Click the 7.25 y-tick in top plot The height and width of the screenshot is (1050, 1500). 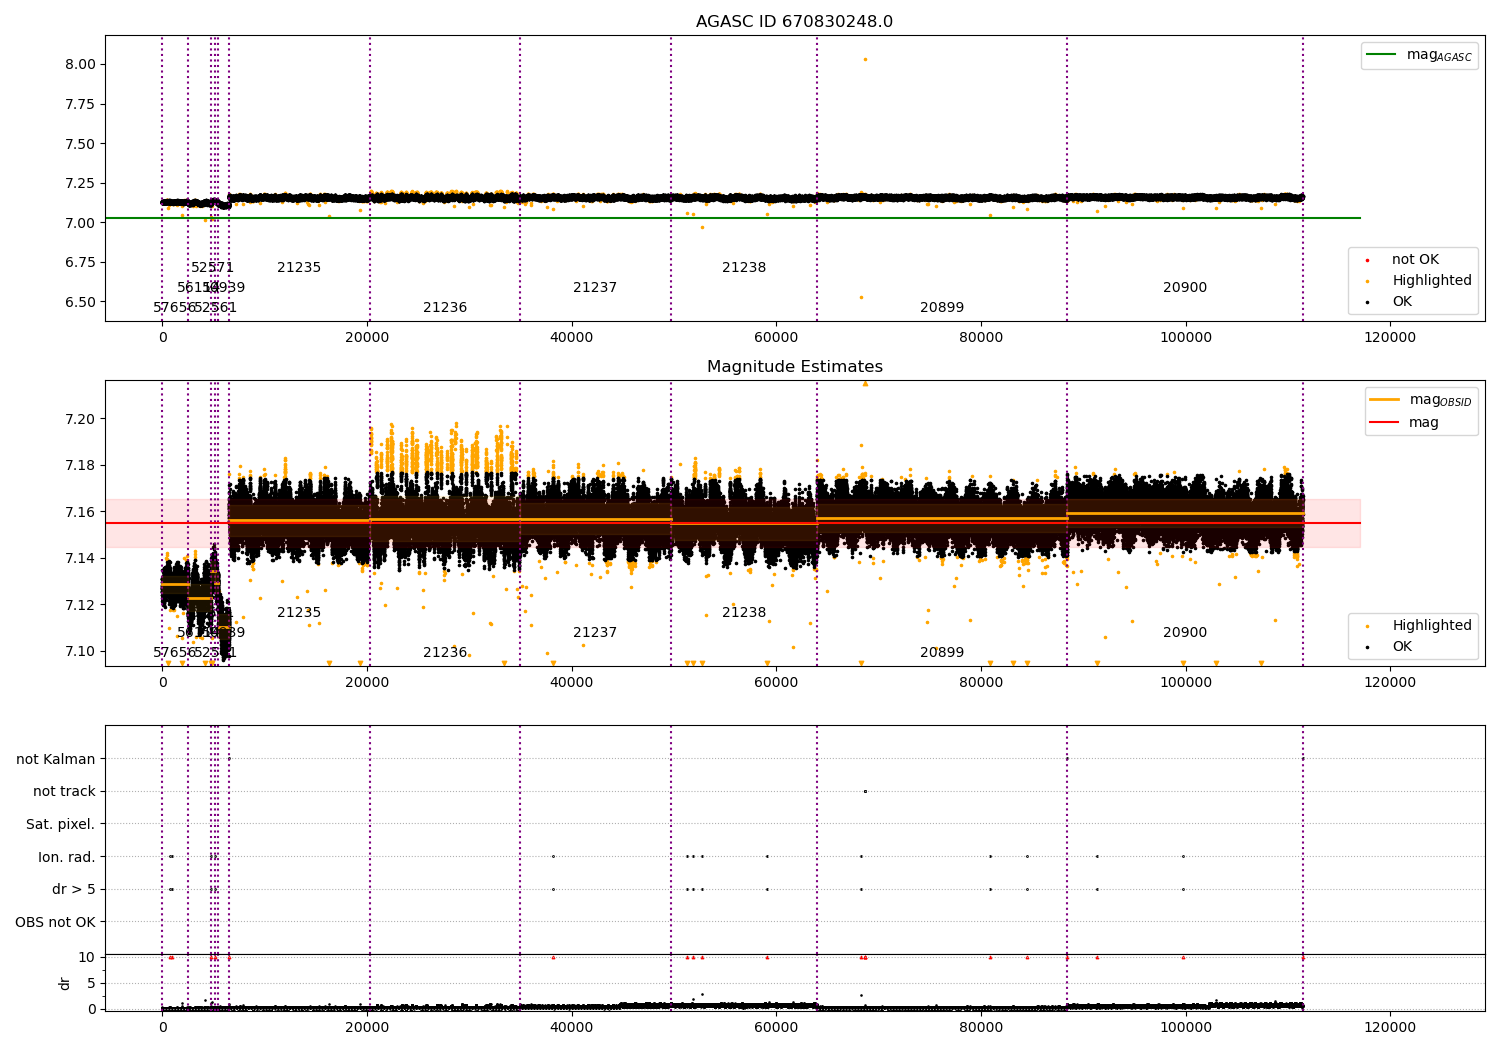tap(80, 183)
